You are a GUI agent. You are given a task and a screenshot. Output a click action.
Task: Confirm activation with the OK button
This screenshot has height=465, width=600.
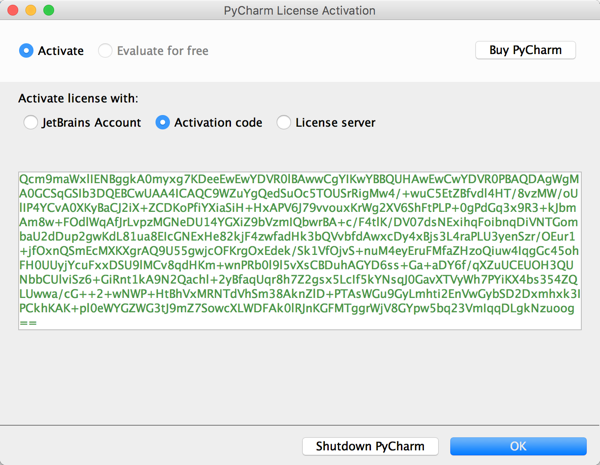coord(517,446)
